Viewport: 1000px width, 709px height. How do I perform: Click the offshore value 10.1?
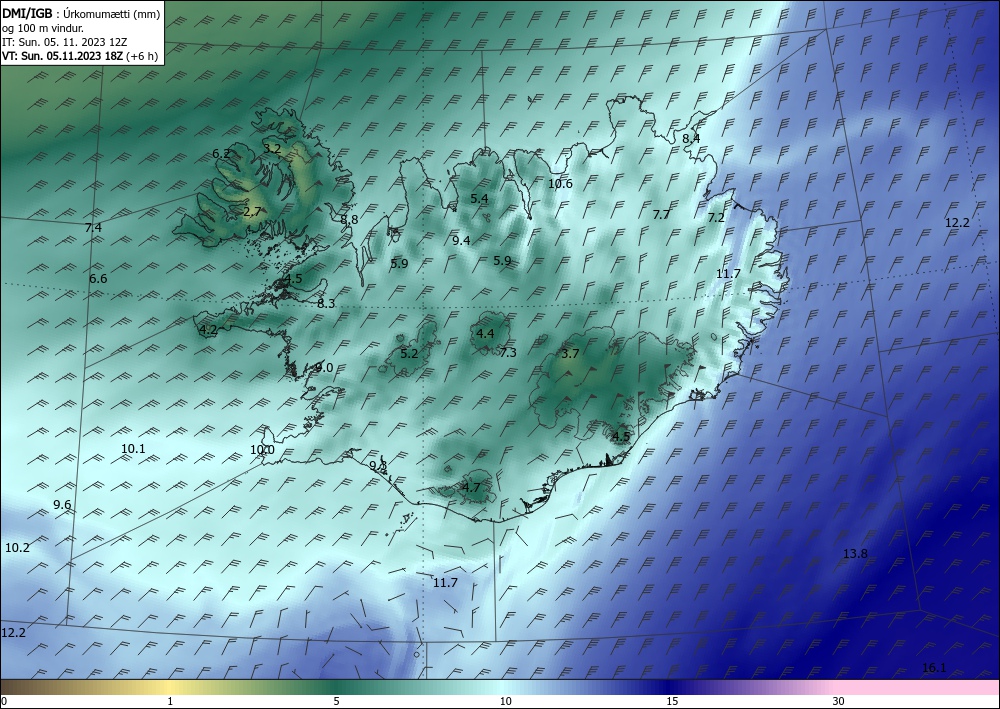click(x=133, y=449)
